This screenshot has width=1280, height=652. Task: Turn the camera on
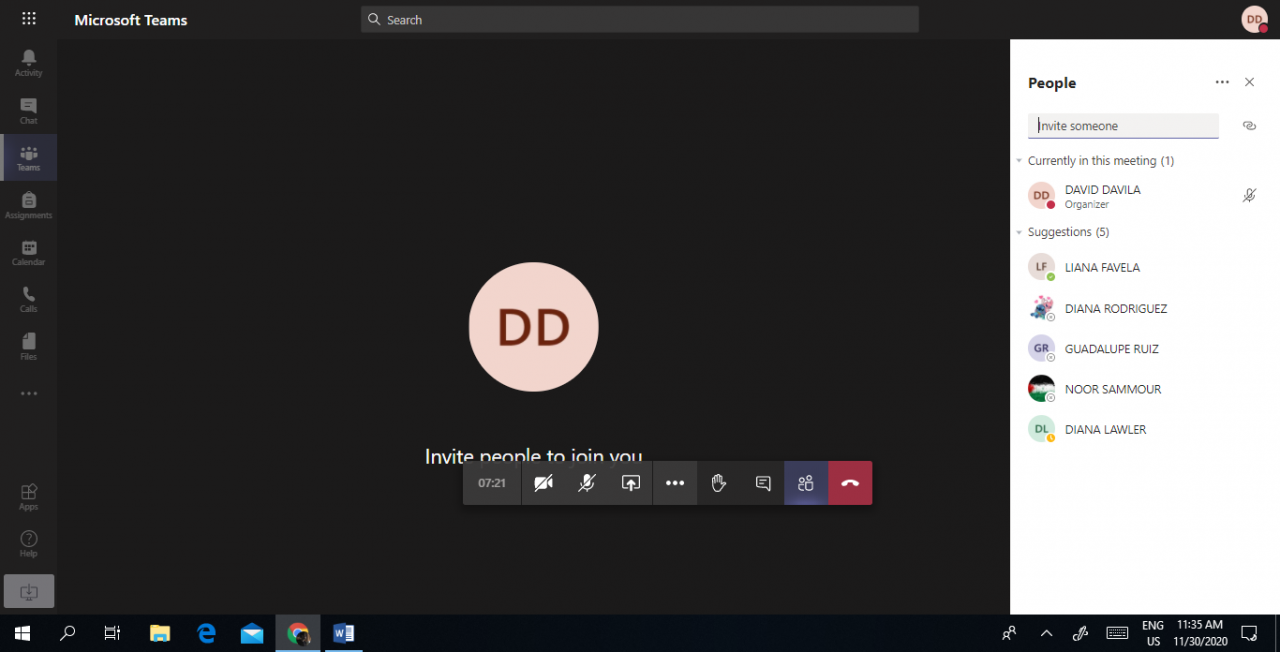pos(544,483)
